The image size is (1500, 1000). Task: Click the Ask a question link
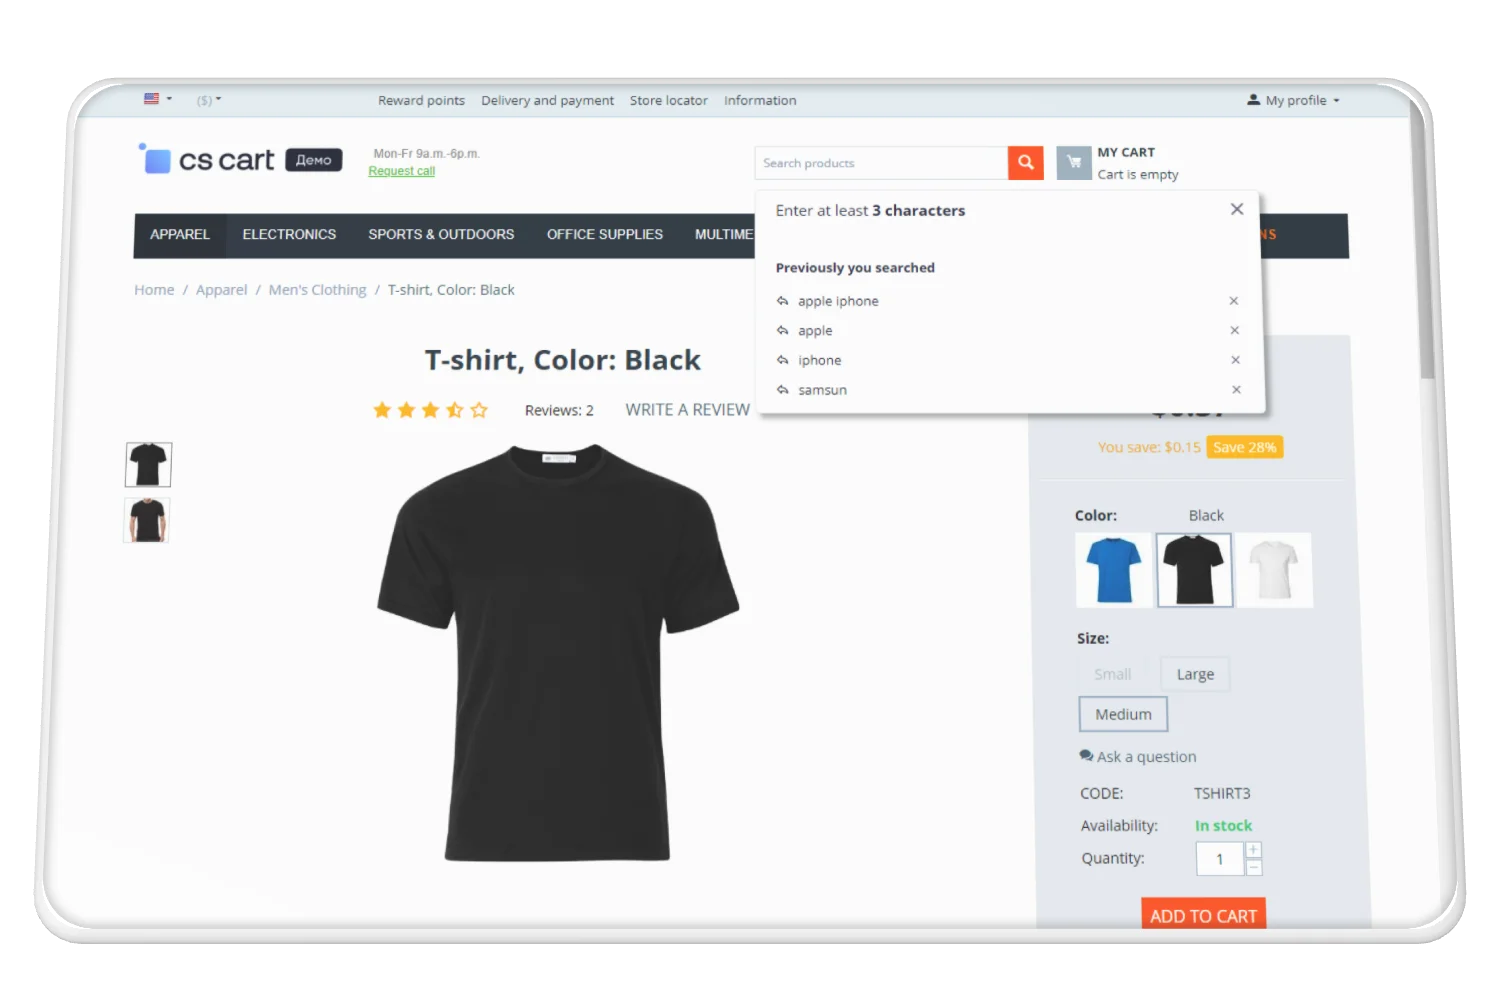tap(1146, 757)
